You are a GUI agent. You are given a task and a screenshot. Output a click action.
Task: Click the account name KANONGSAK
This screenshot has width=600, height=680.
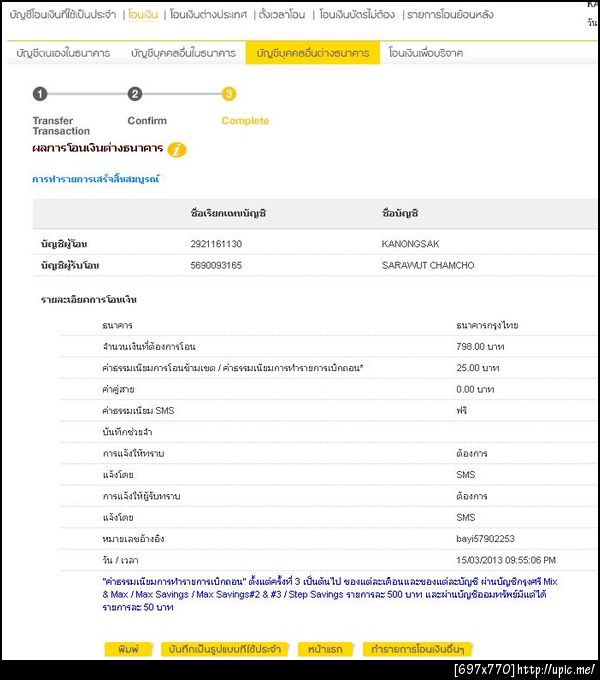[x=410, y=244]
